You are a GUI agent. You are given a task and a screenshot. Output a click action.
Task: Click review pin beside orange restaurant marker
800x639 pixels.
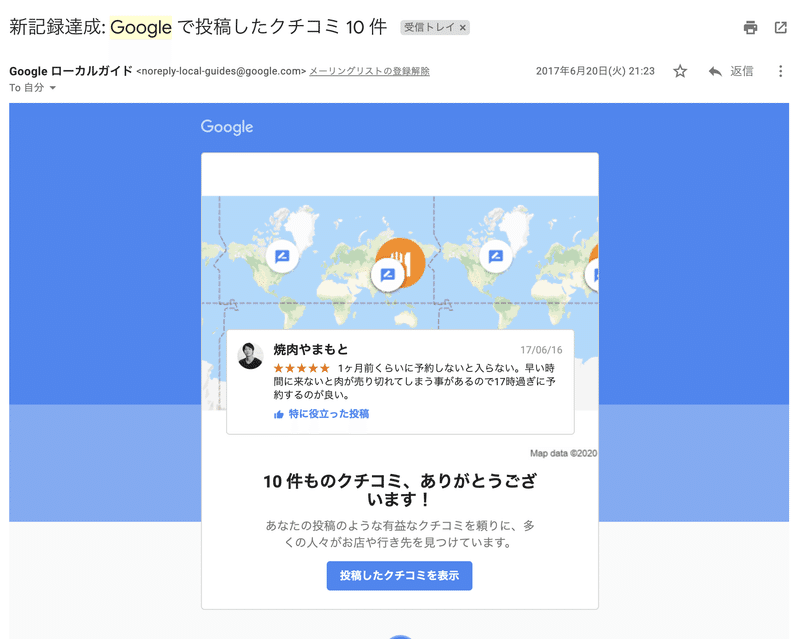point(388,275)
